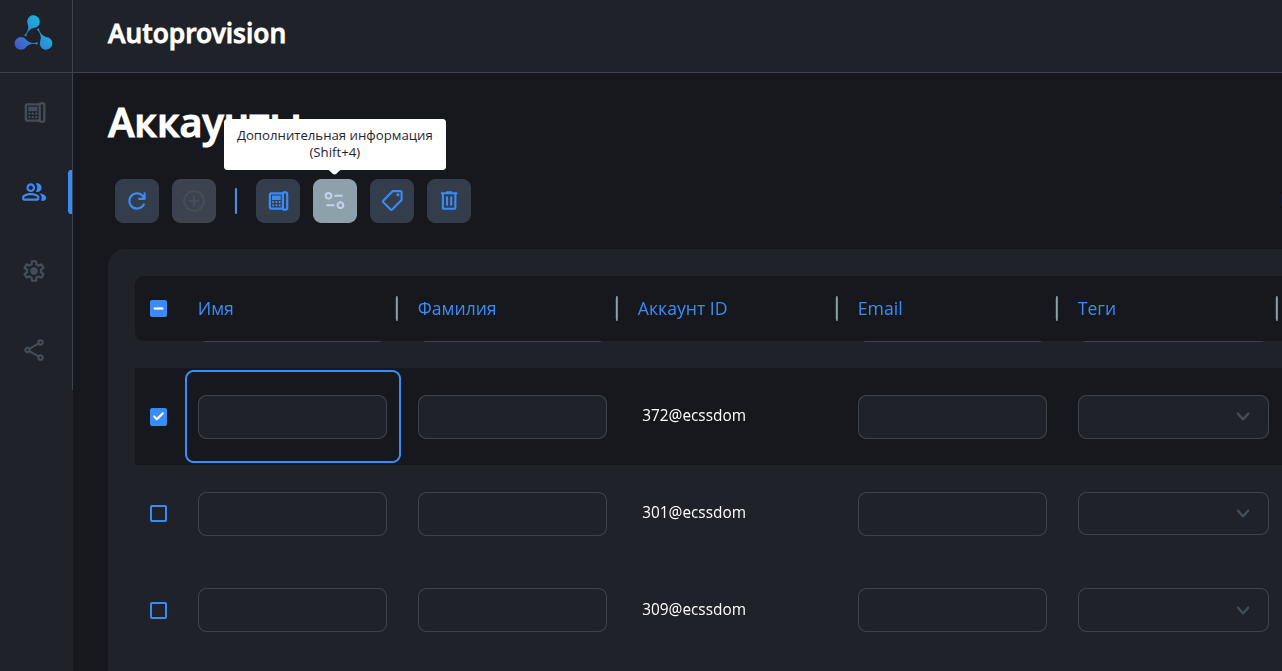Click the refresh accounts toolbar icon

coord(137,201)
